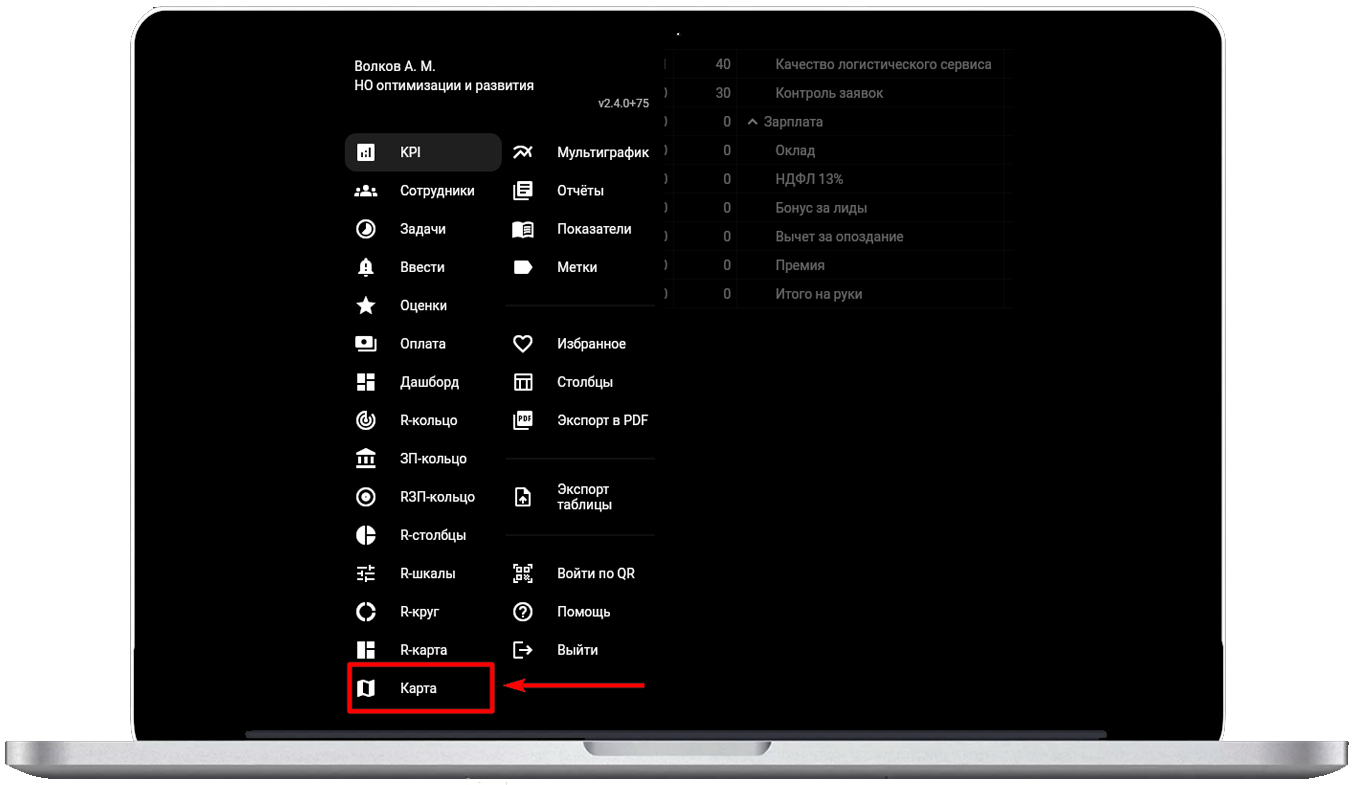Go to the Задачи section
Viewport: 1352px width, 785px height.
(423, 229)
